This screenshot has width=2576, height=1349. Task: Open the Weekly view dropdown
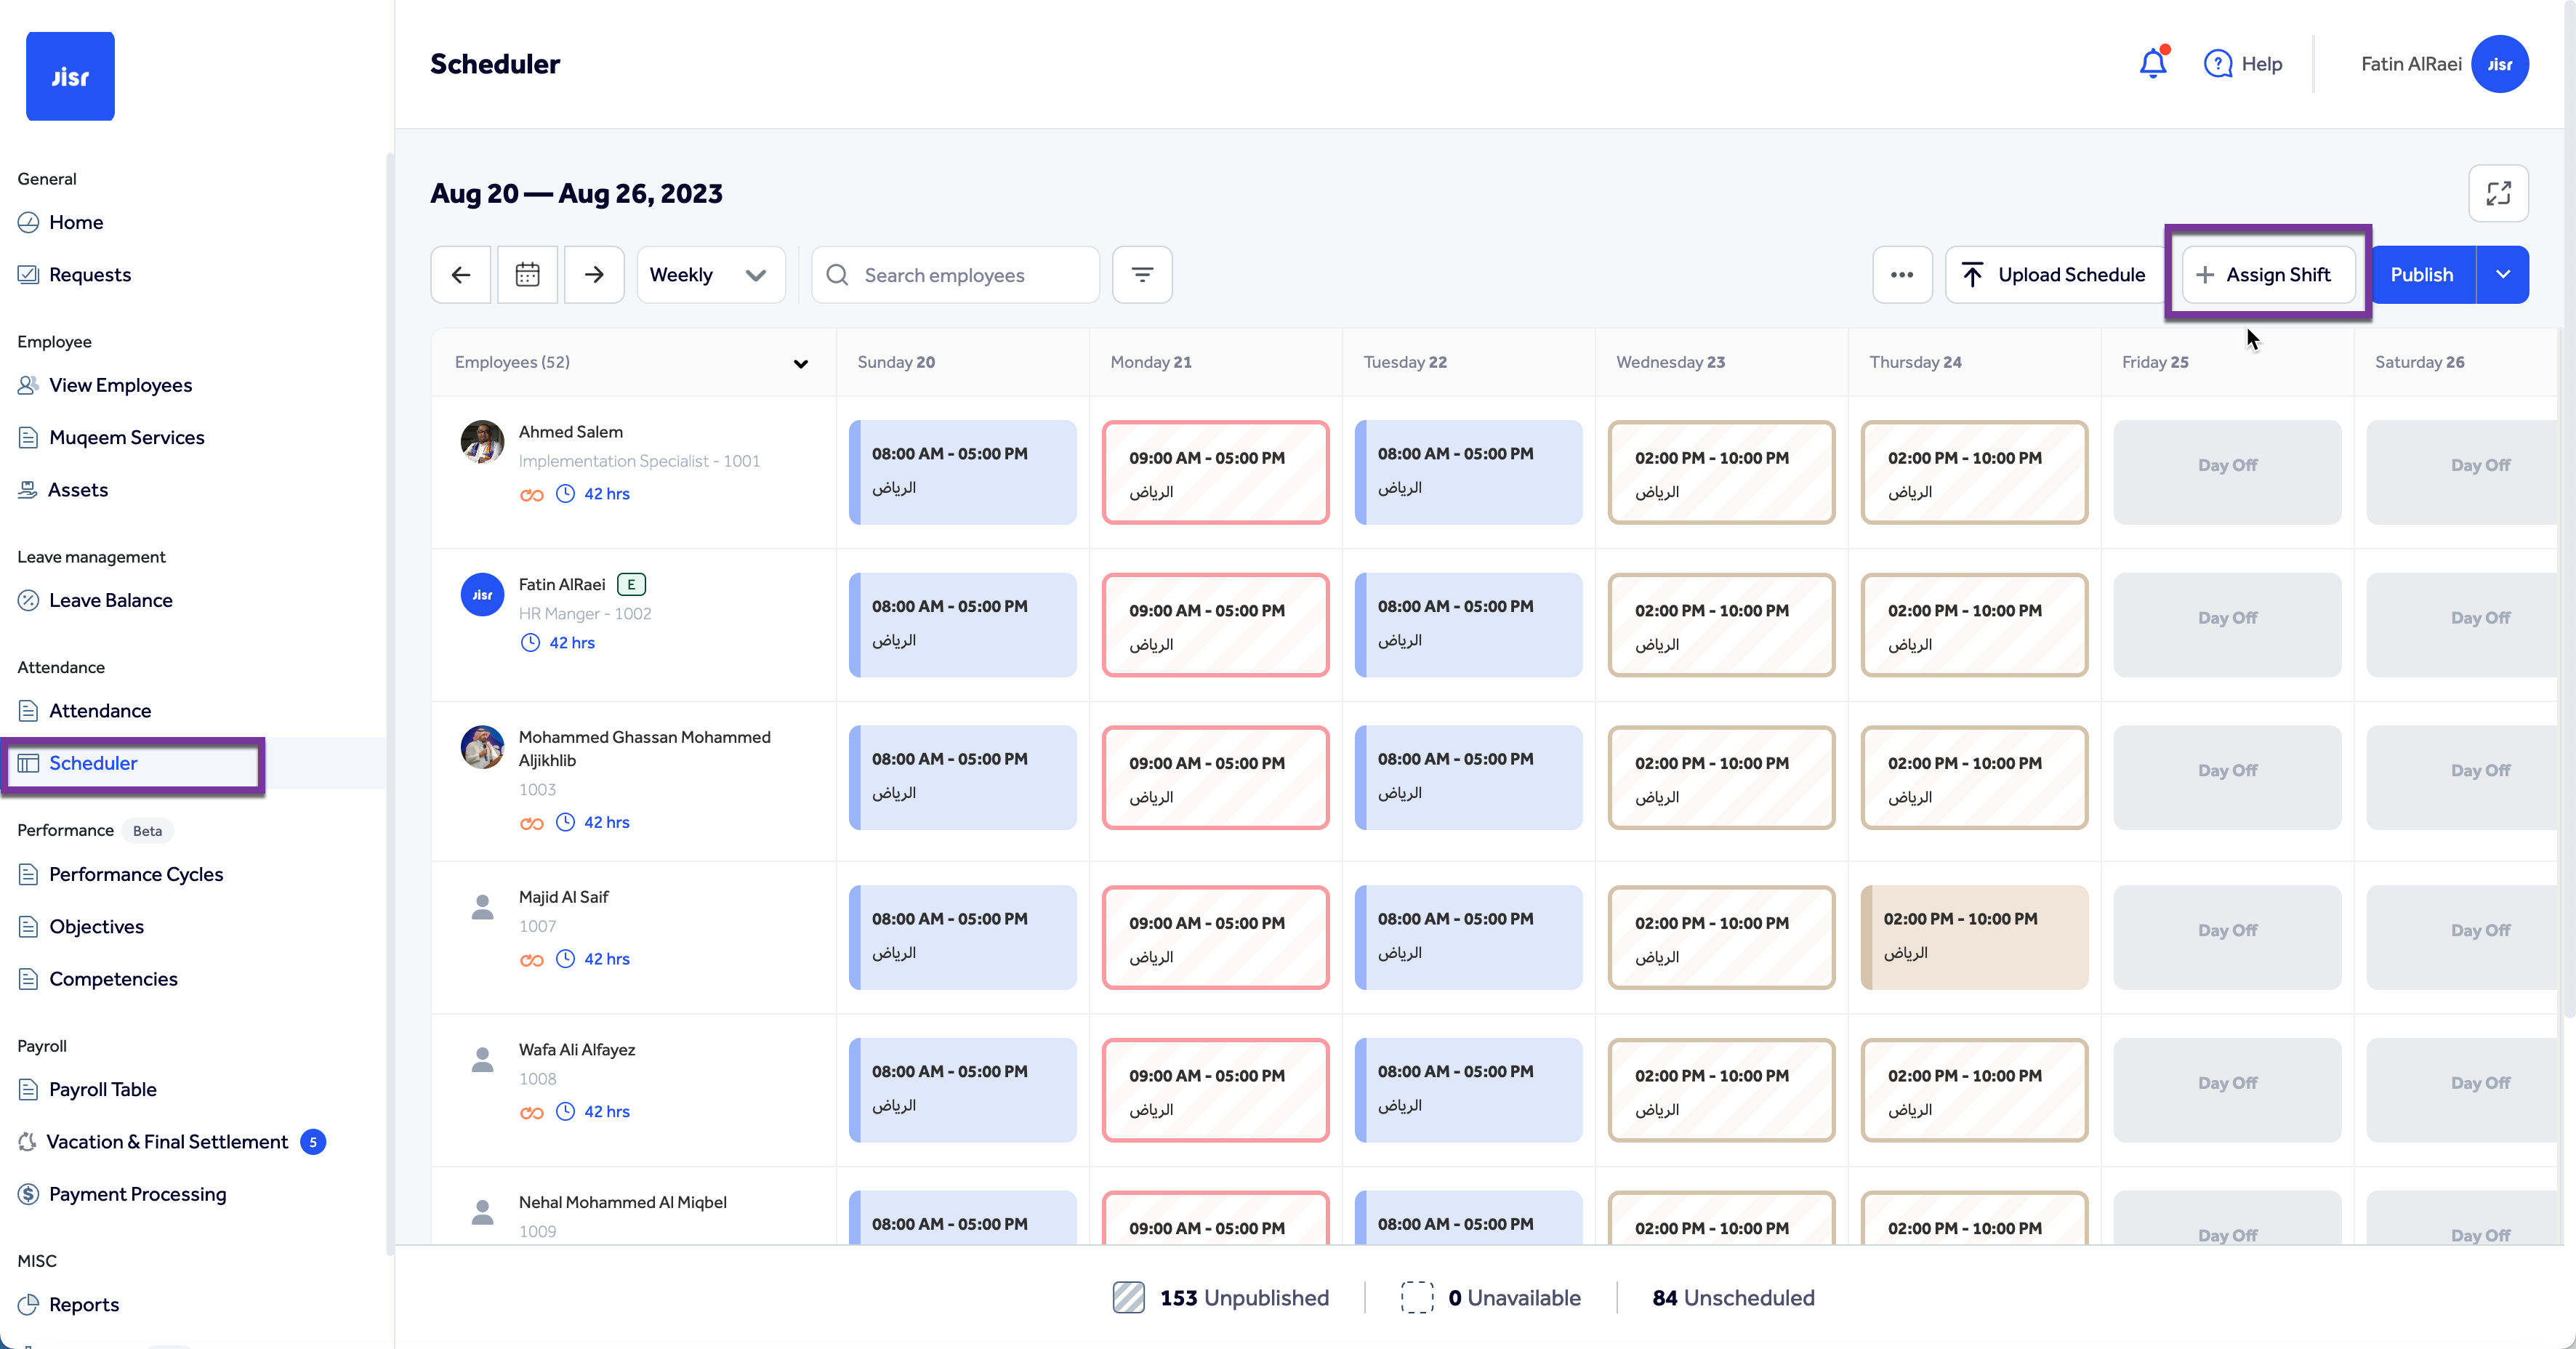[710, 274]
